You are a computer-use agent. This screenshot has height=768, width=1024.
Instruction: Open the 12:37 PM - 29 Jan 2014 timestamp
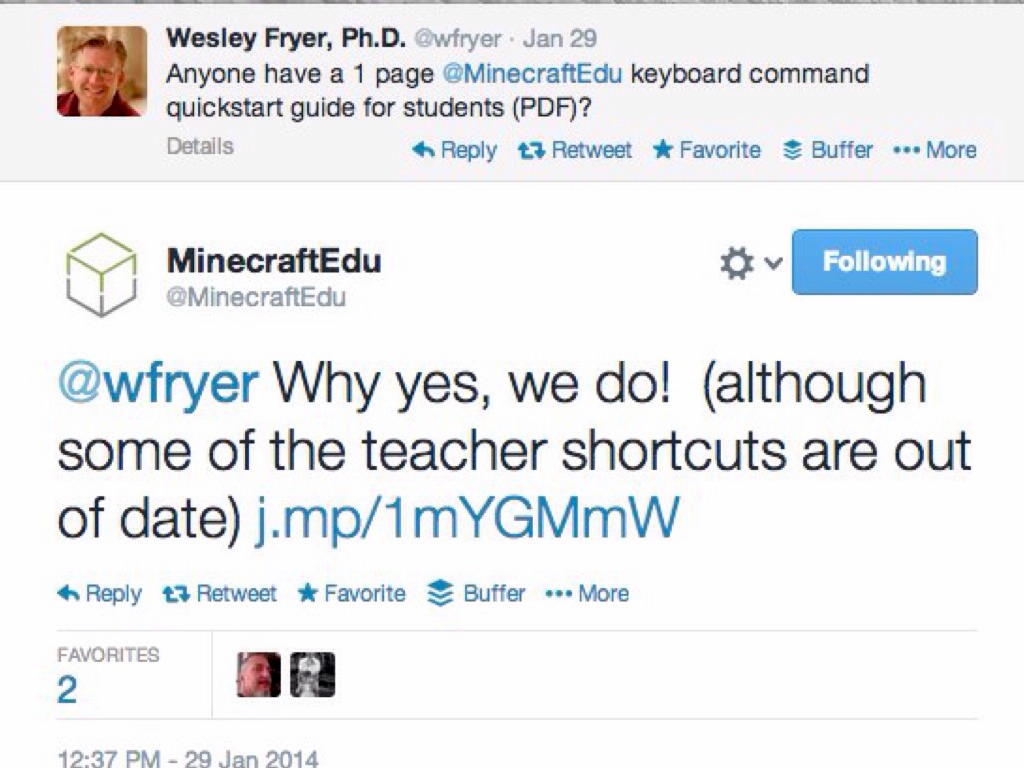click(x=188, y=757)
